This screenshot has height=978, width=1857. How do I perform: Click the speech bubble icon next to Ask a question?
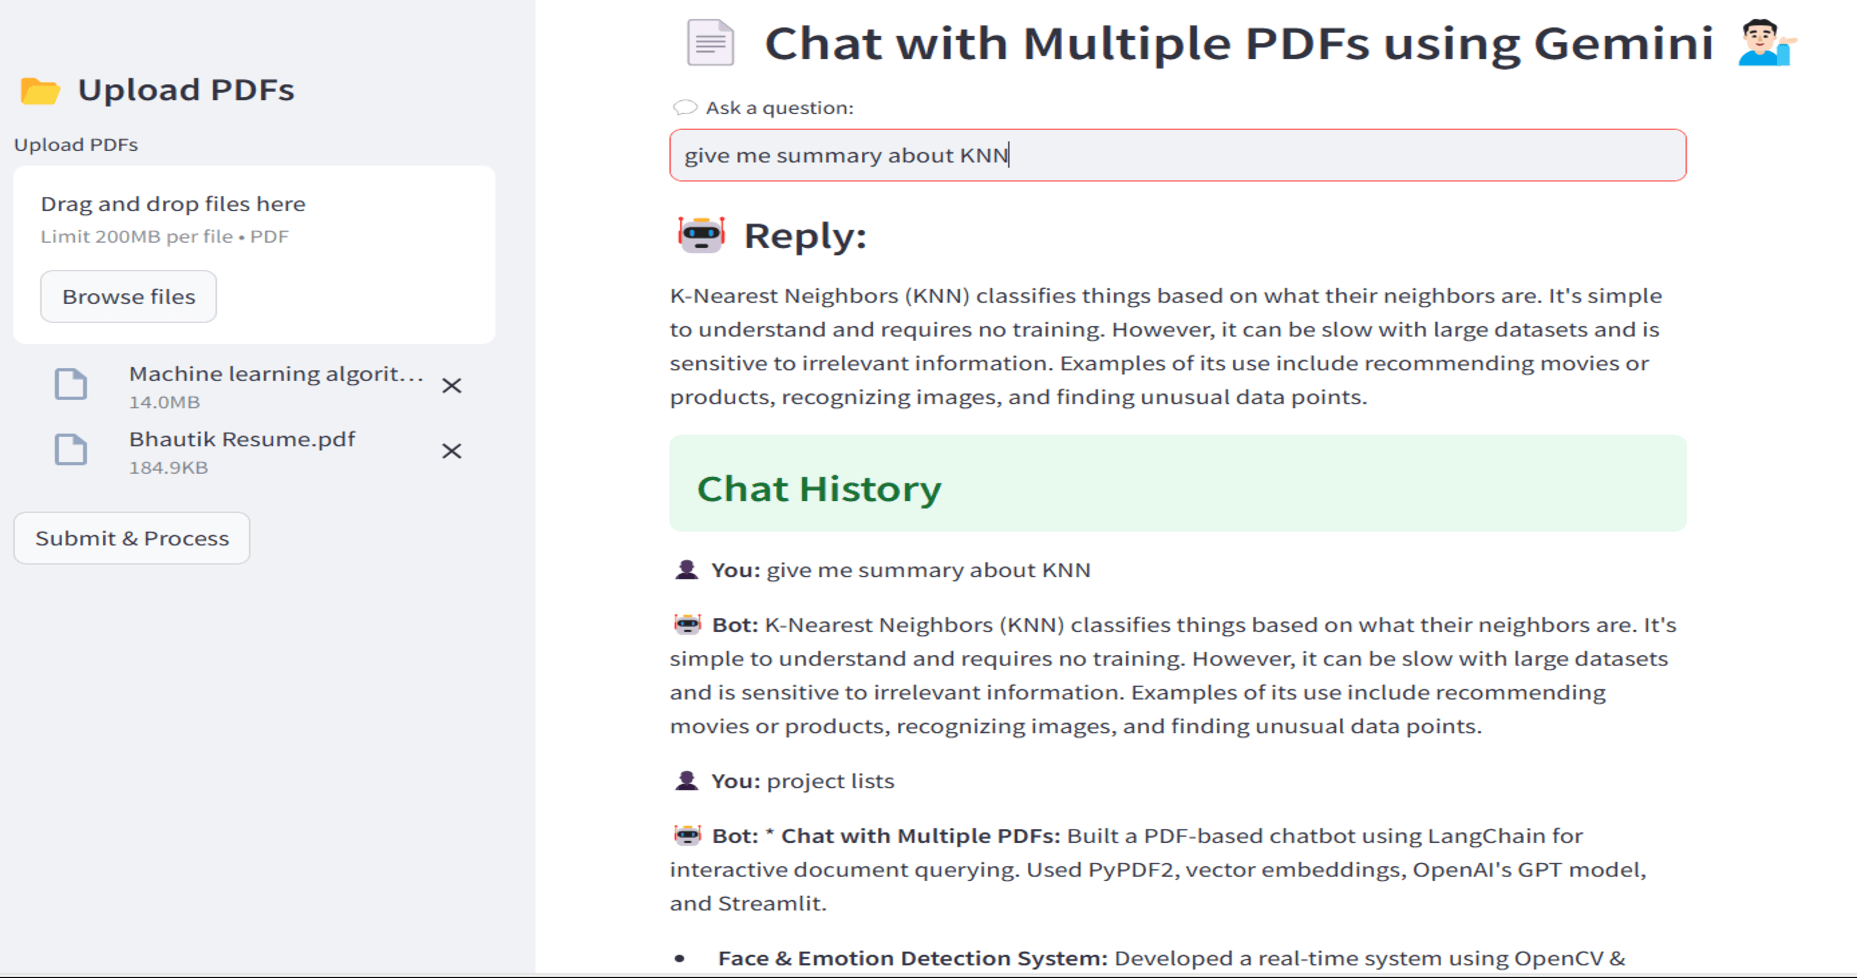(x=685, y=106)
